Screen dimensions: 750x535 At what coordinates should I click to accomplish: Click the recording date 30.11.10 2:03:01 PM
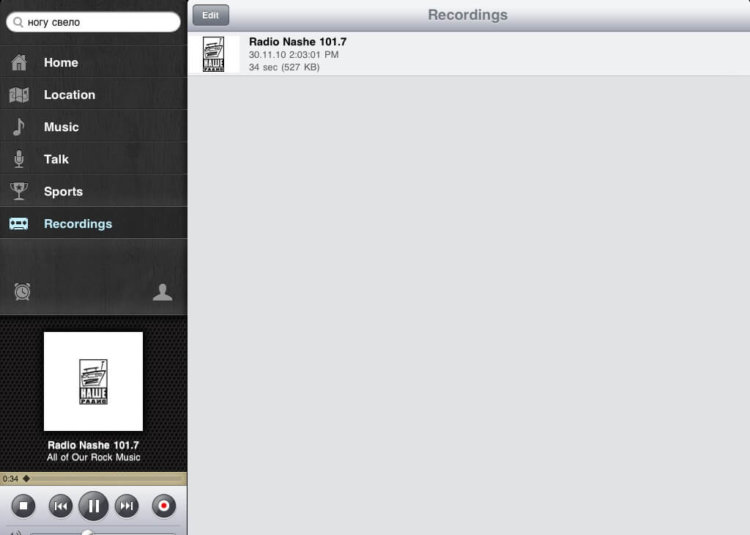pos(293,55)
